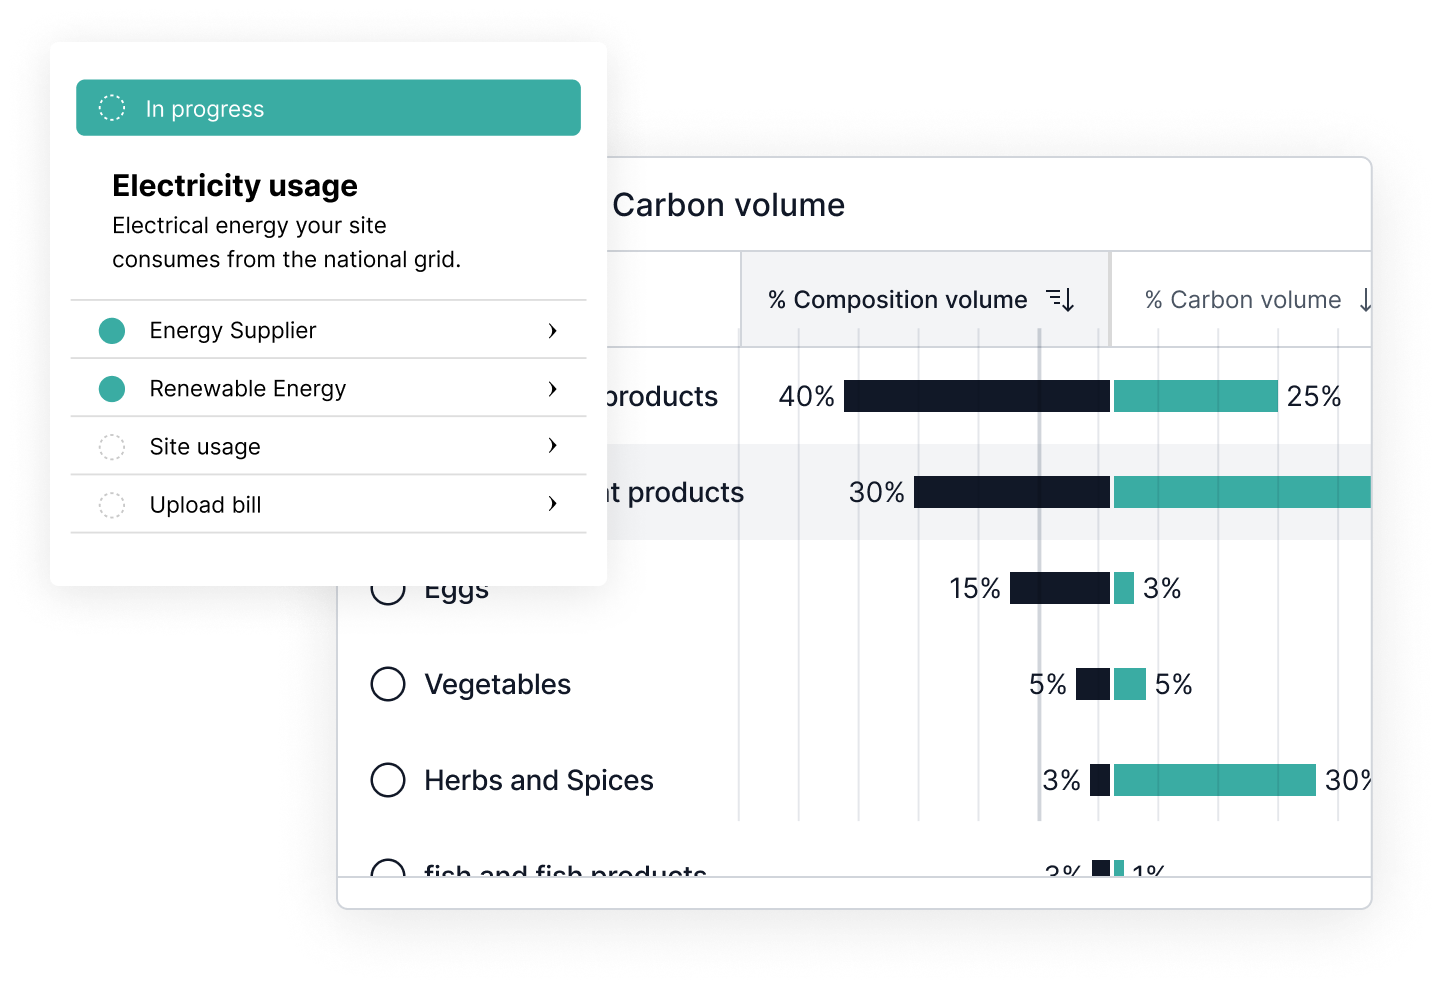Screen dimensions: 1443x991
Task: Select the Eggs radio button
Action: tap(388, 594)
